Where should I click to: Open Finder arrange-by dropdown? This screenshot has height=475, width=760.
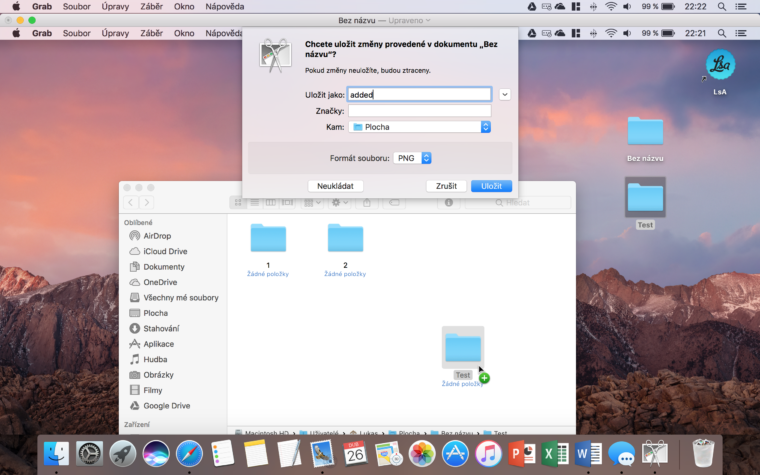(312, 203)
